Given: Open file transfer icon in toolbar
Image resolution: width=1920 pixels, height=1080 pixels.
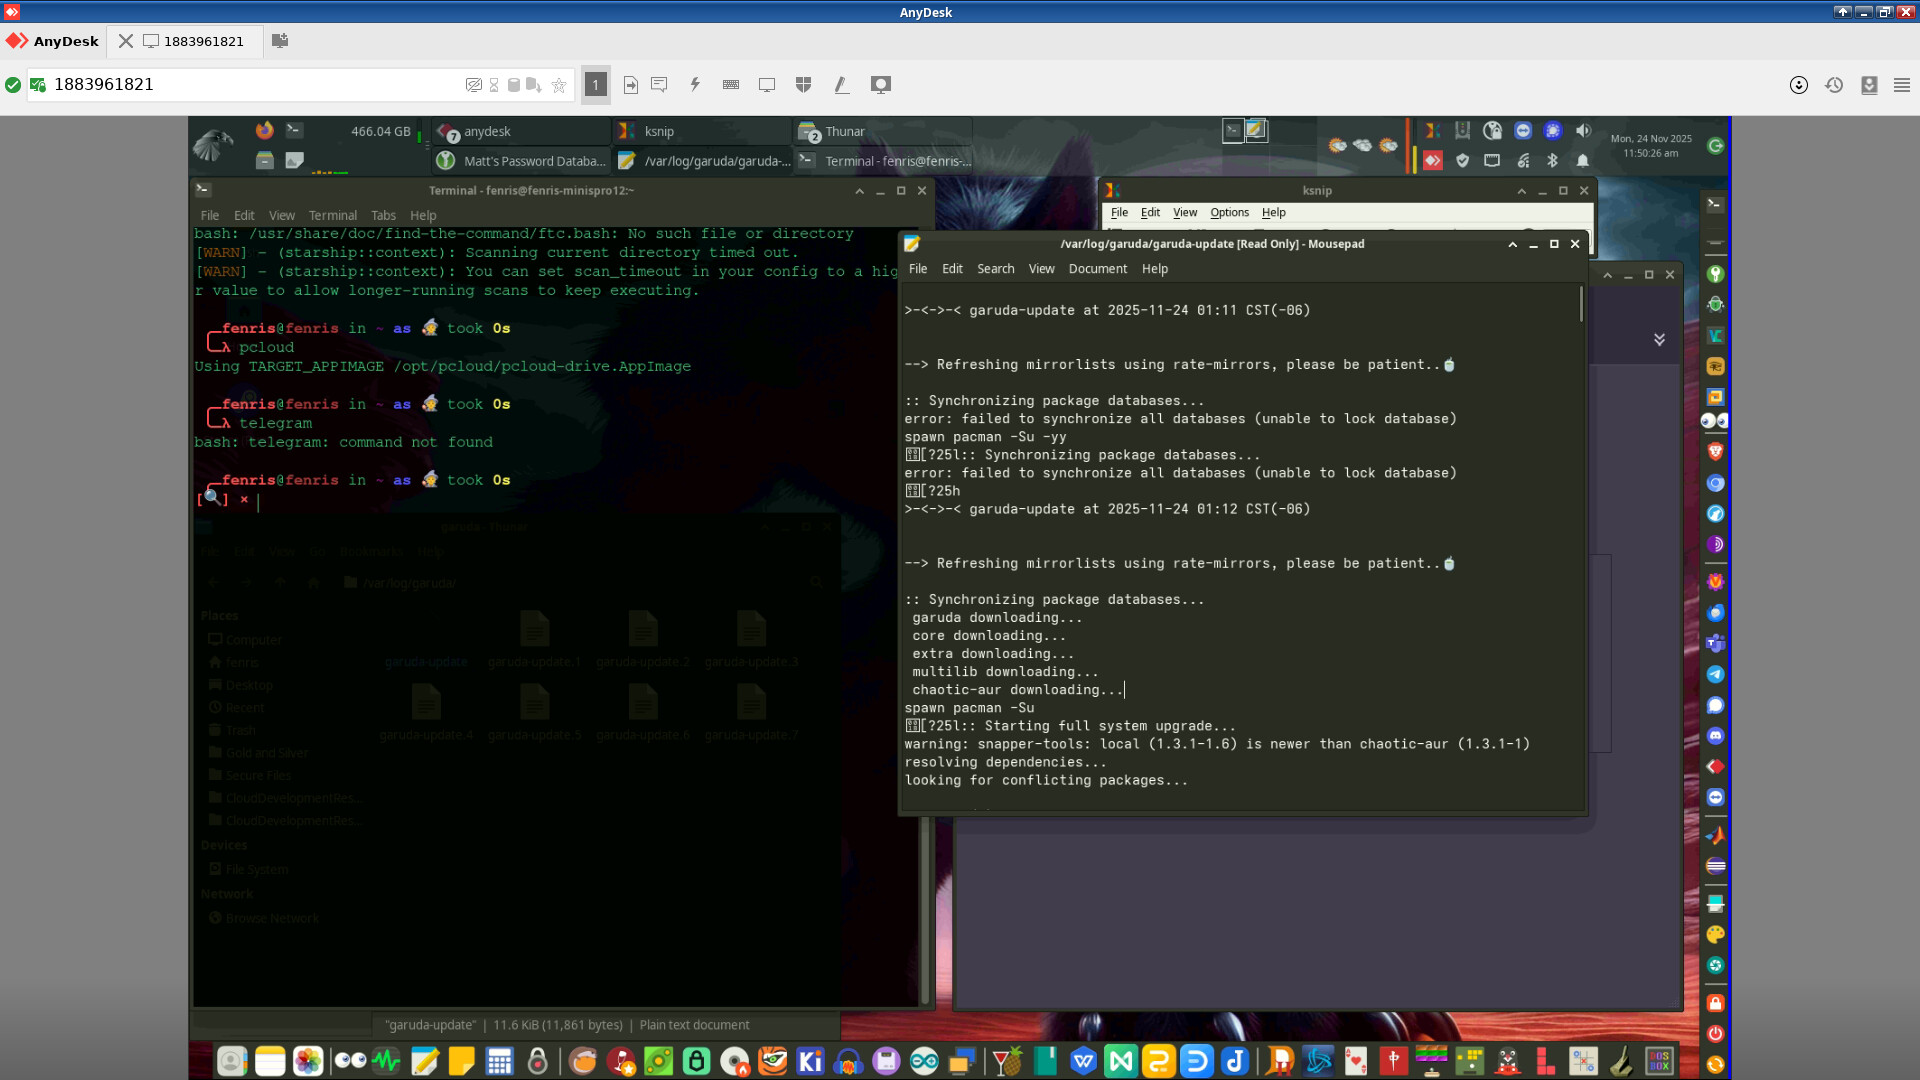Looking at the screenshot, I should [x=631, y=85].
